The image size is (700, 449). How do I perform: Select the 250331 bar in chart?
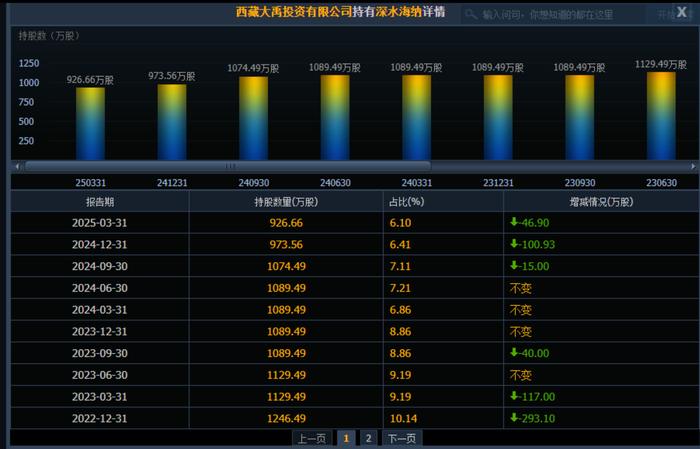[x=90, y=124]
